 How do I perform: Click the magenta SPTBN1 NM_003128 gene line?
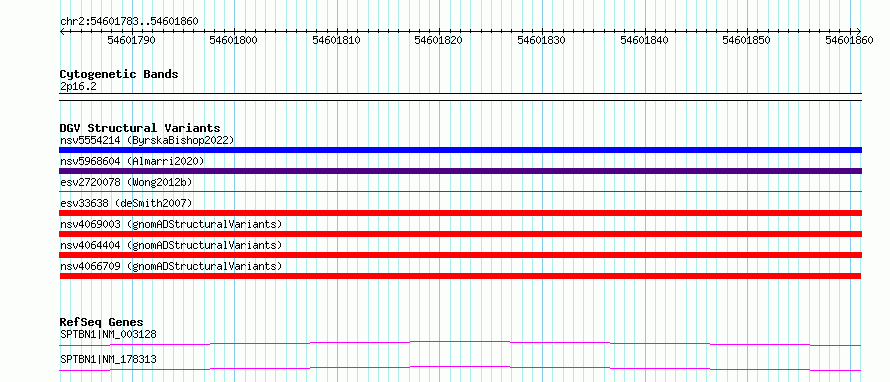pyautogui.click(x=460, y=343)
